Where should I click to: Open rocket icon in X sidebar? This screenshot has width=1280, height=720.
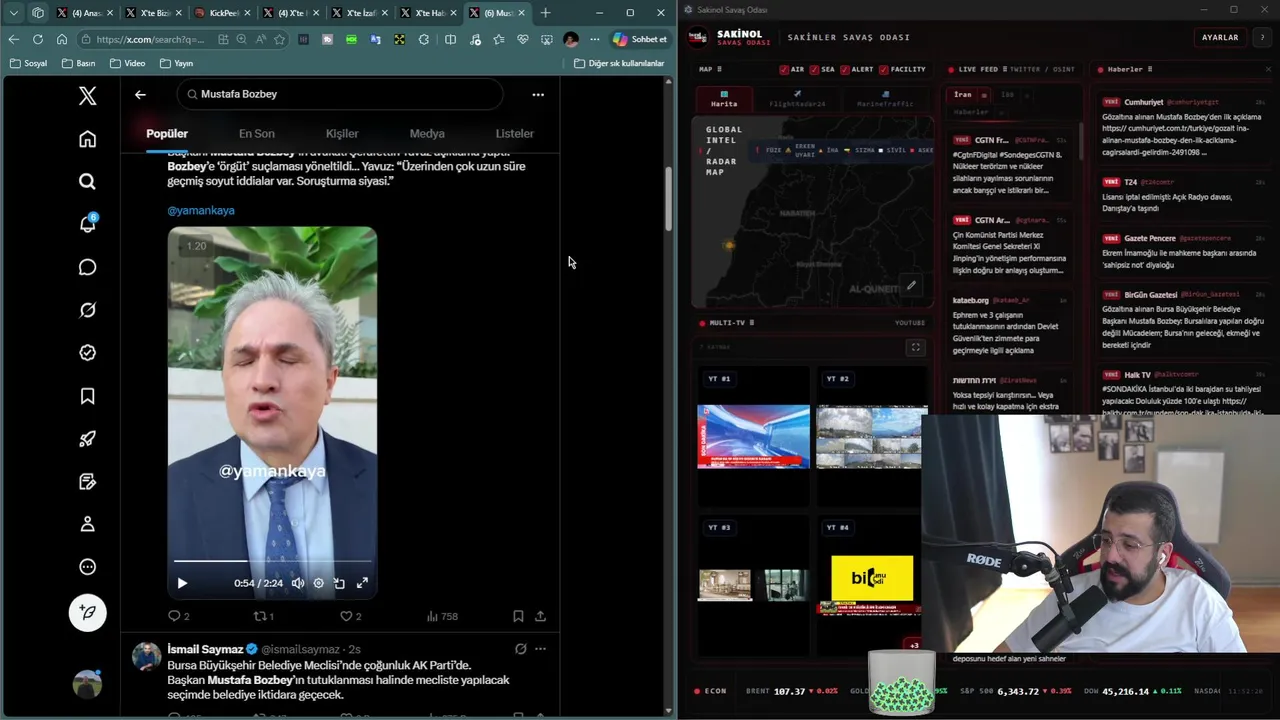point(88,439)
